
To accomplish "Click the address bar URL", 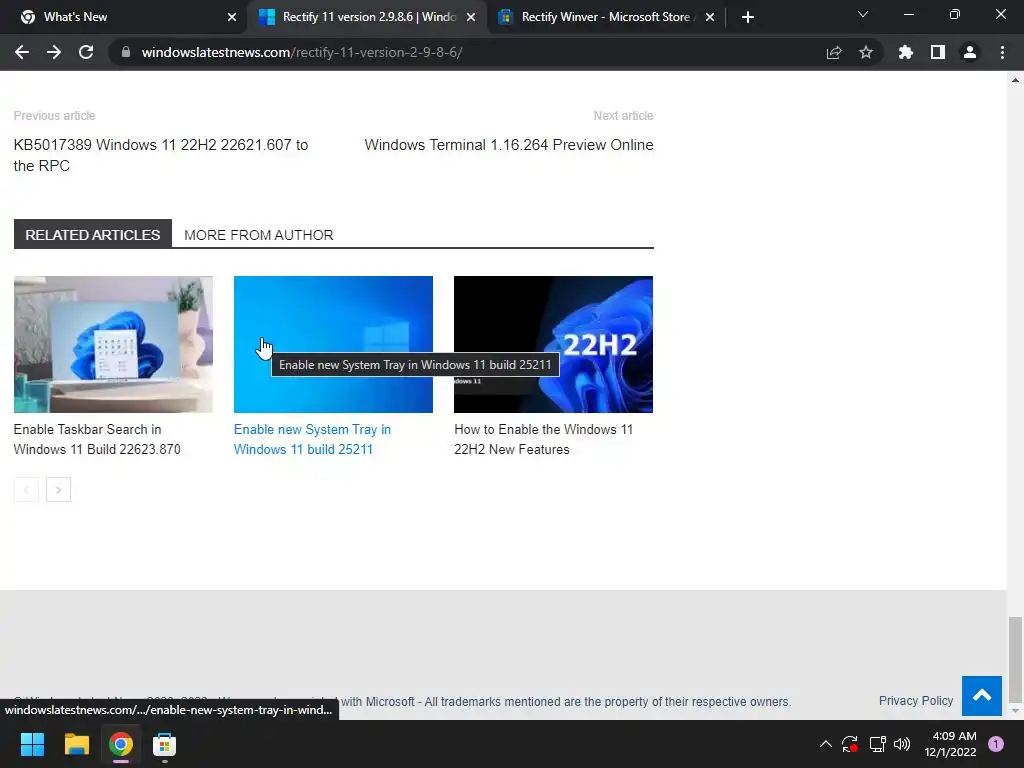I will click(302, 52).
